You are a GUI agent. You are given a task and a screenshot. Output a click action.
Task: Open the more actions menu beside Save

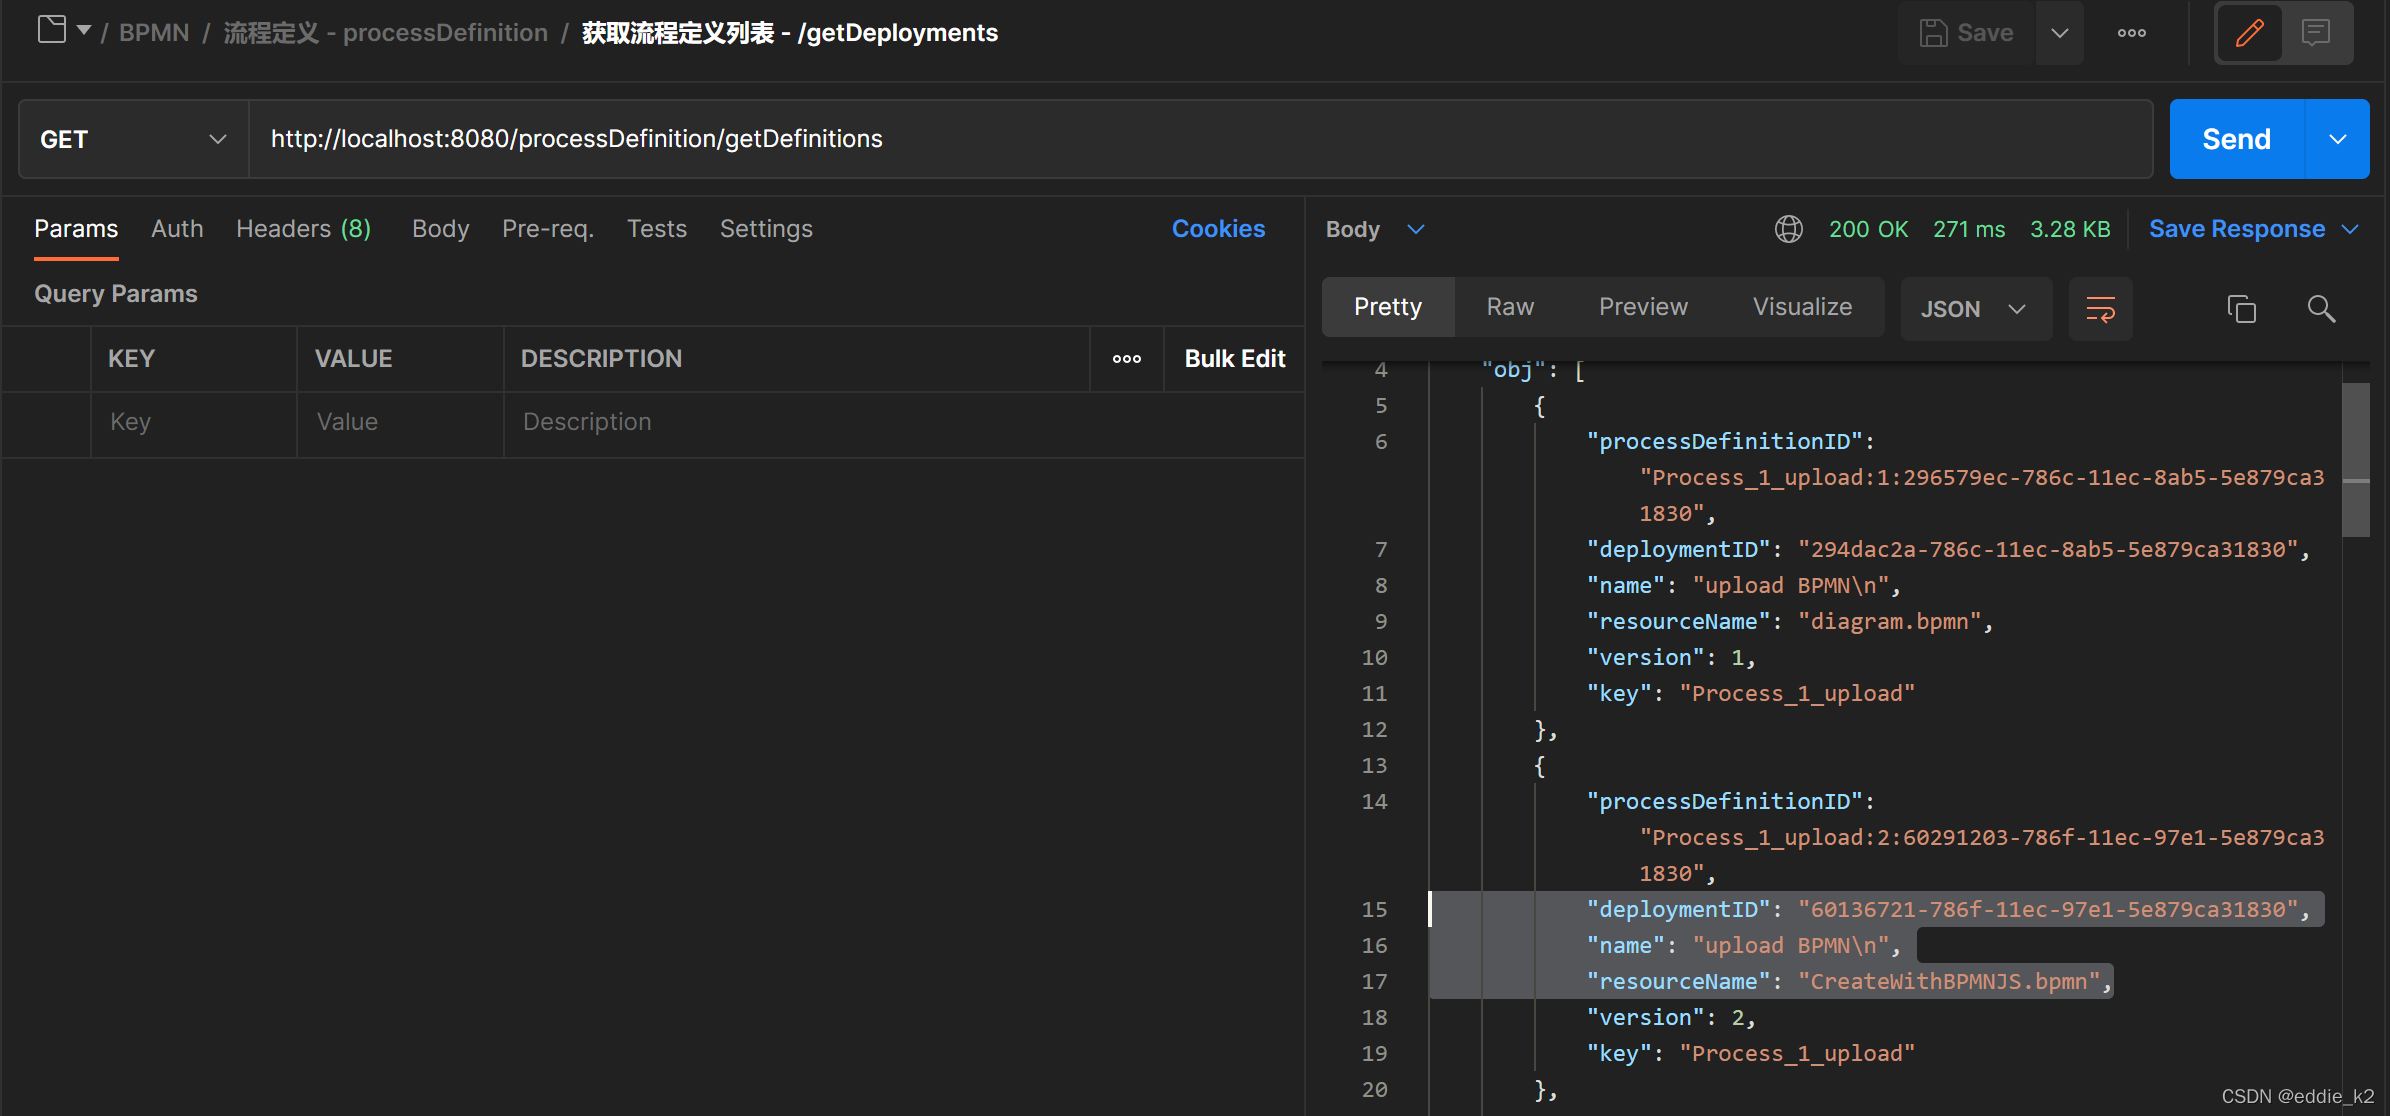[x=2131, y=33]
